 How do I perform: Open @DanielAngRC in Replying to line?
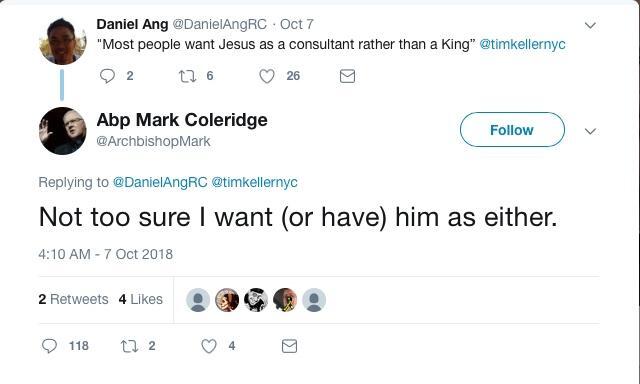pyautogui.click(x=160, y=182)
